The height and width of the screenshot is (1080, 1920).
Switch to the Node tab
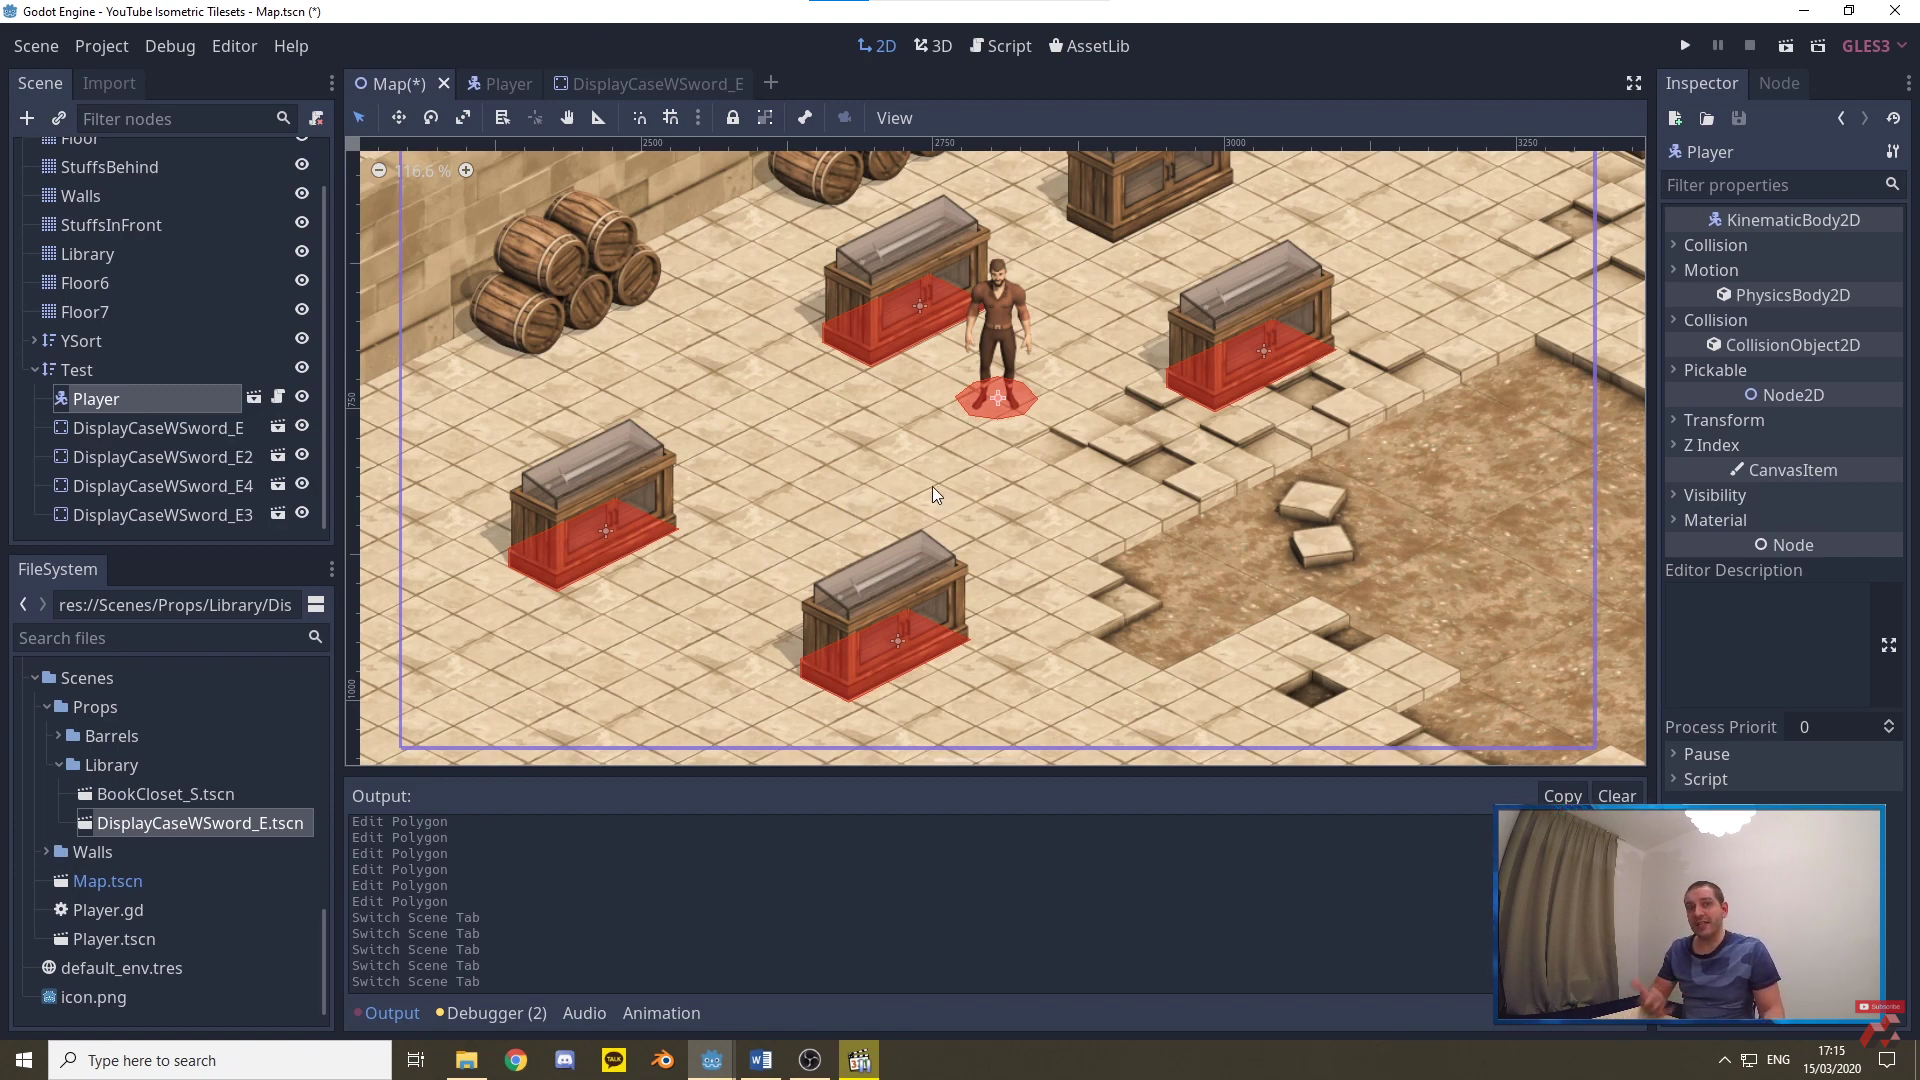(x=1779, y=84)
